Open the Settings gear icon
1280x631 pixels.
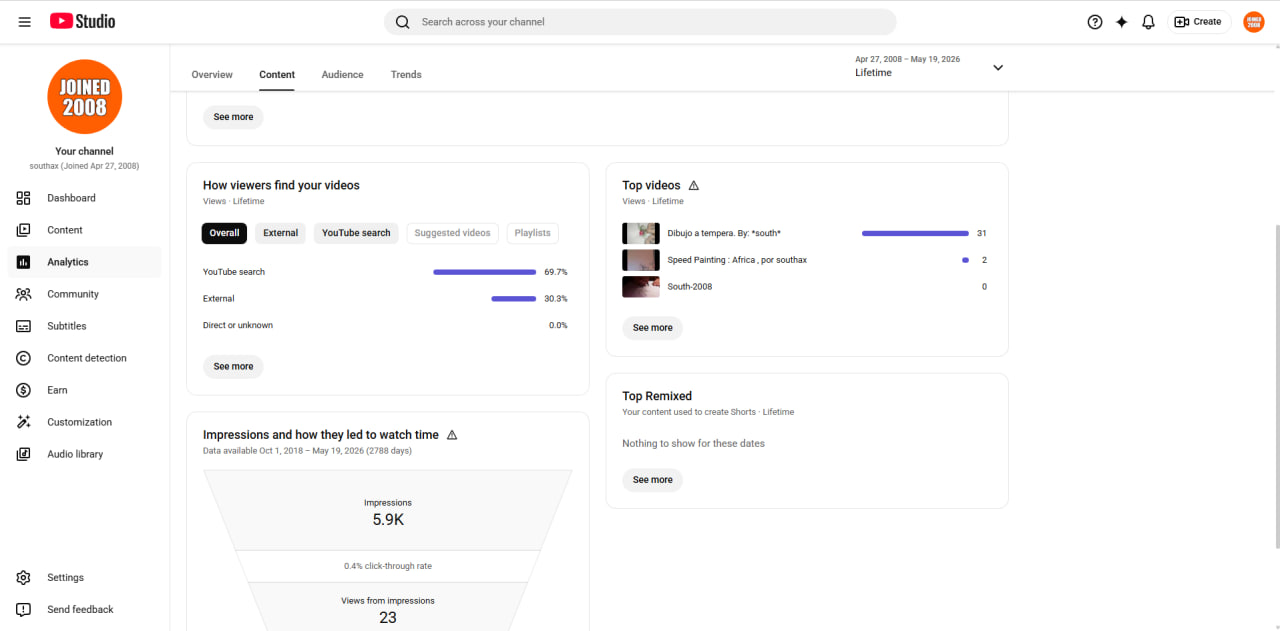(24, 578)
